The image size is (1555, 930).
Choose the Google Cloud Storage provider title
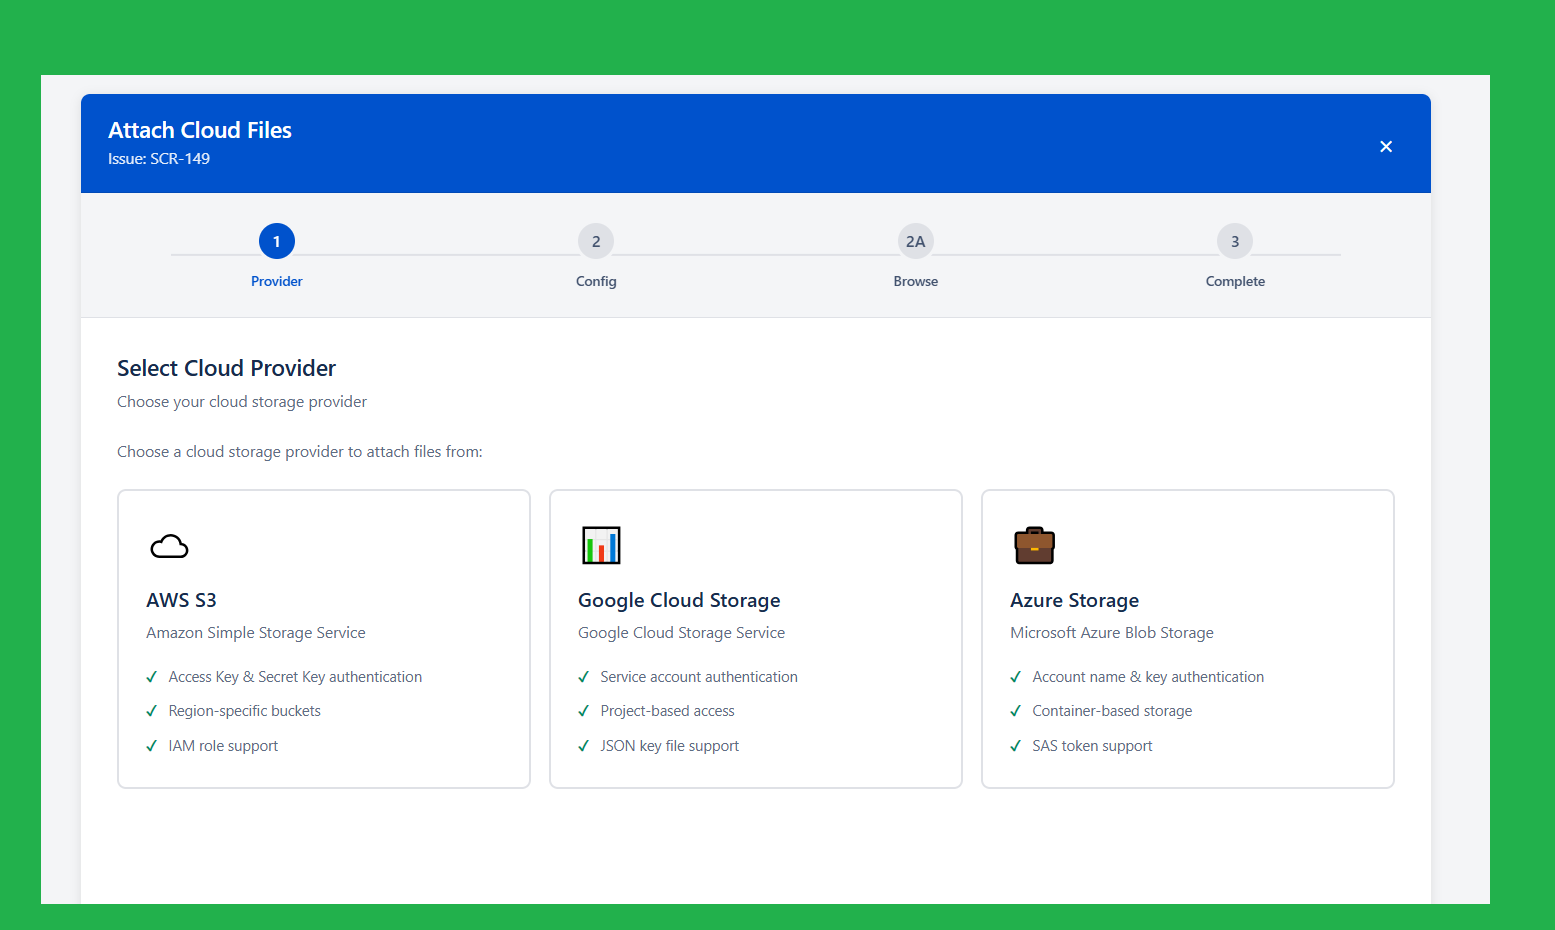tap(679, 600)
